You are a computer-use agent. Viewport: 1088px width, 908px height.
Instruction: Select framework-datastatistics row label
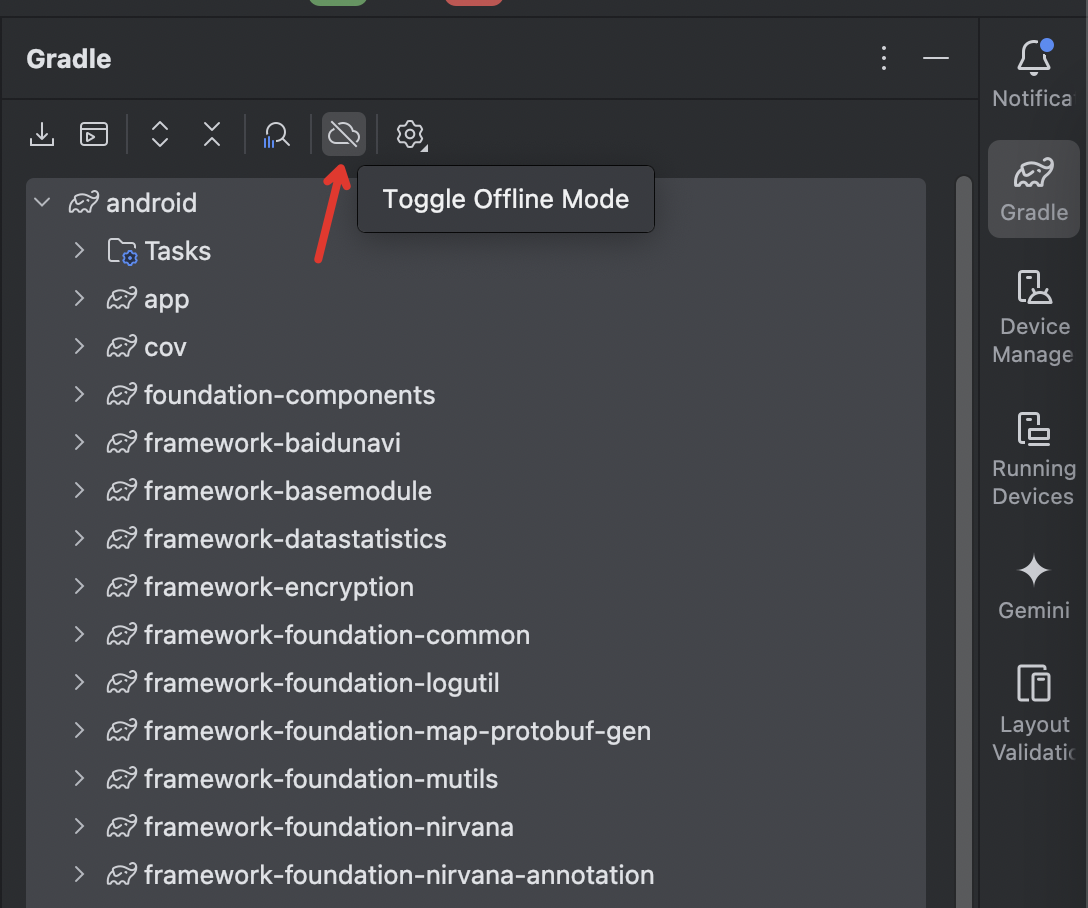(x=295, y=539)
